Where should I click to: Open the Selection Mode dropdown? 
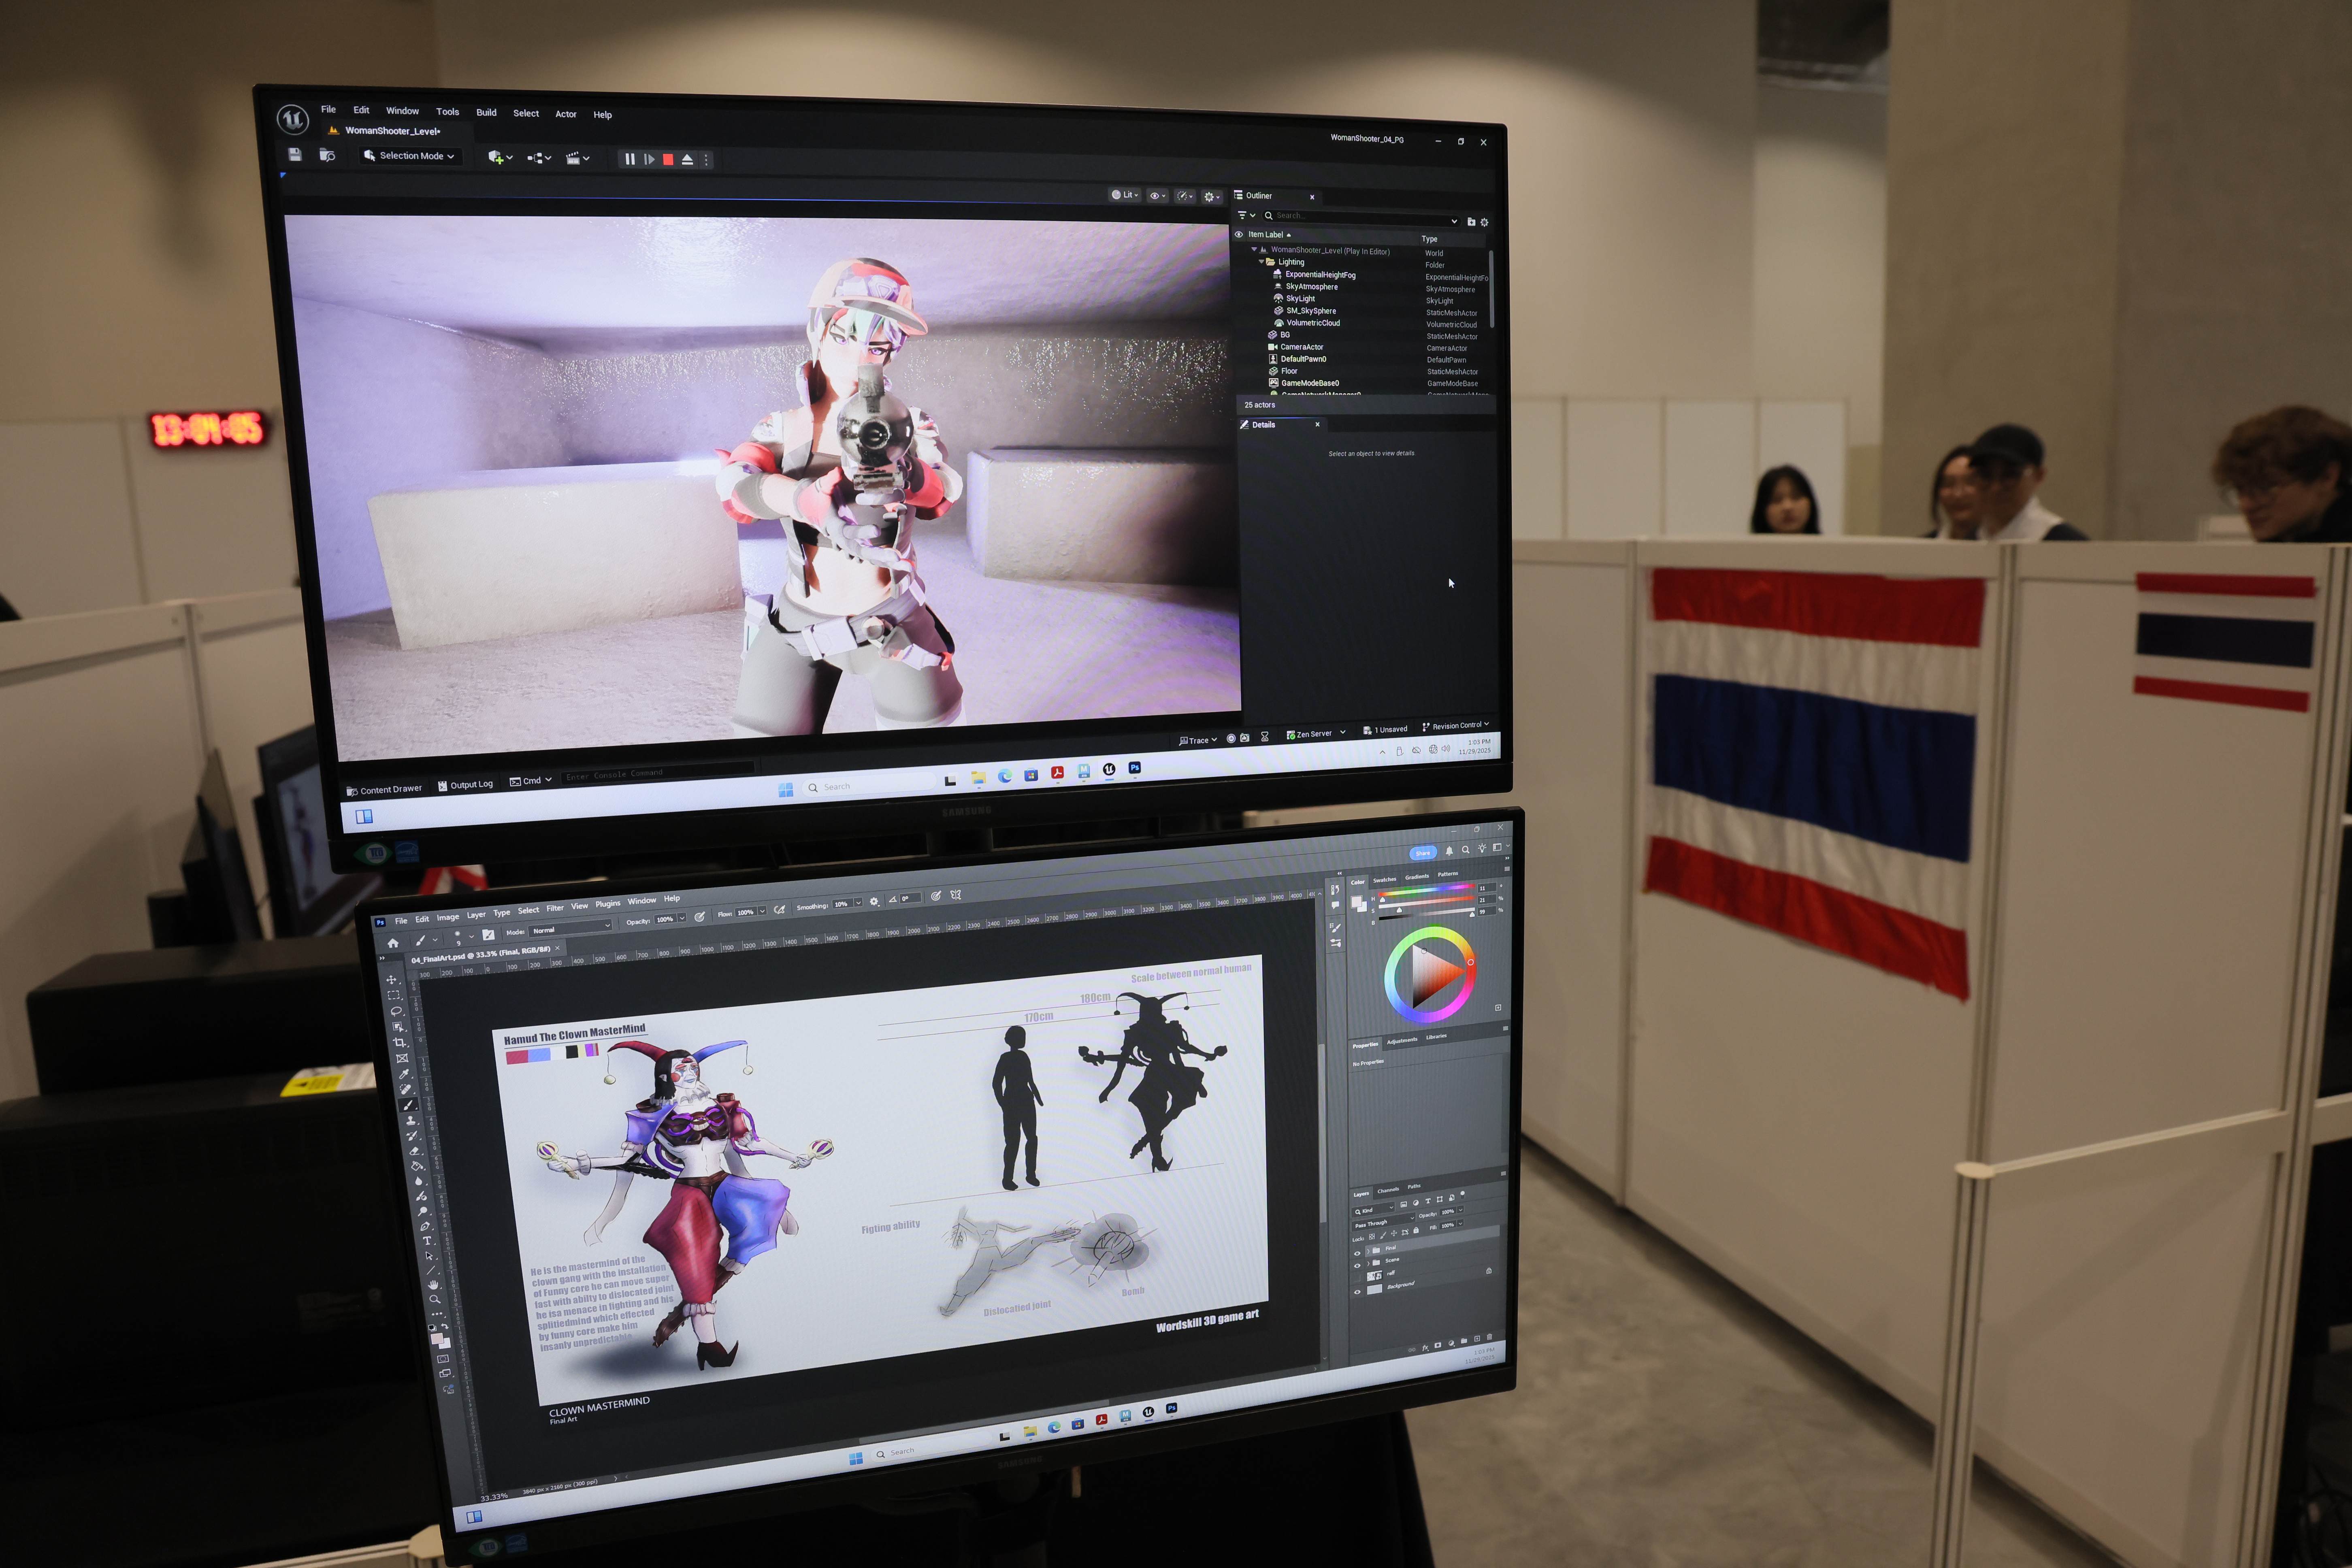[411, 156]
